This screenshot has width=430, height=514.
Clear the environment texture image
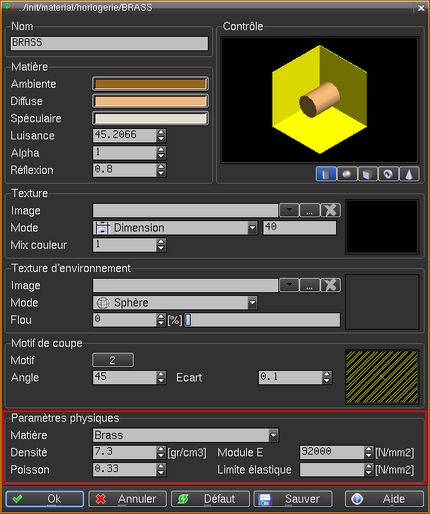click(x=330, y=285)
